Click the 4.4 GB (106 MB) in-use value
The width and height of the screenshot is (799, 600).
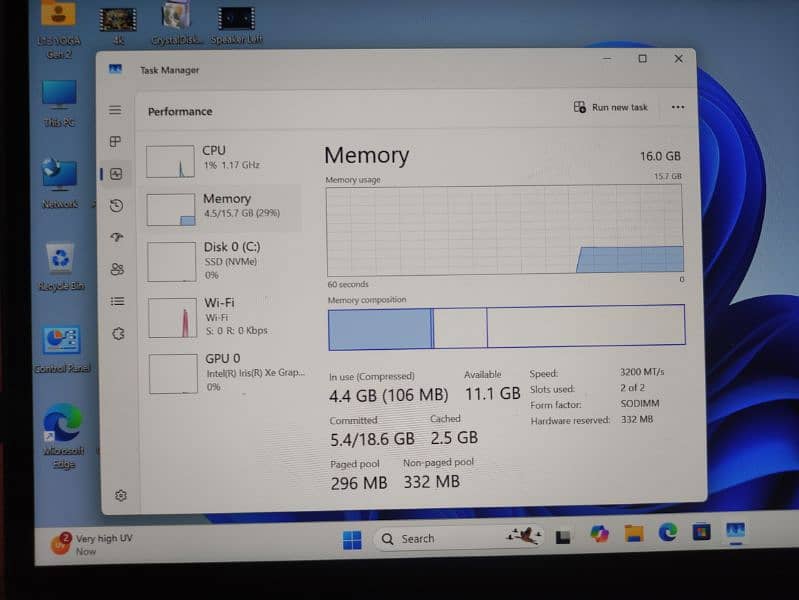[389, 395]
